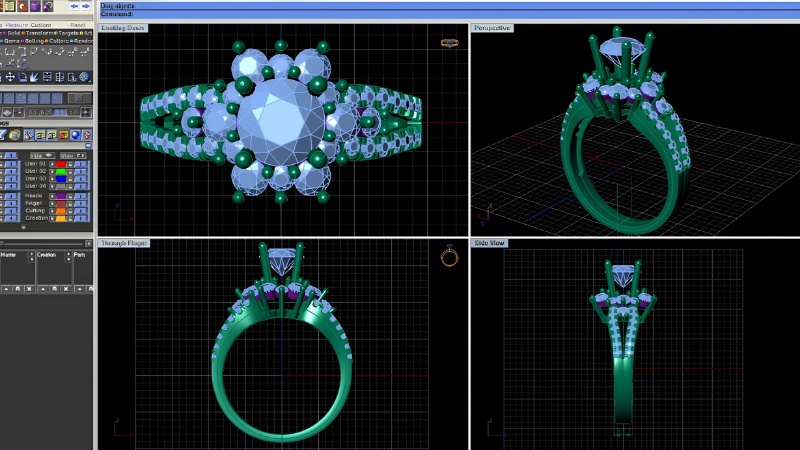The width and height of the screenshot is (800, 450).
Task: Expand the arrow beside Cutting layer
Action: [x=52, y=210]
